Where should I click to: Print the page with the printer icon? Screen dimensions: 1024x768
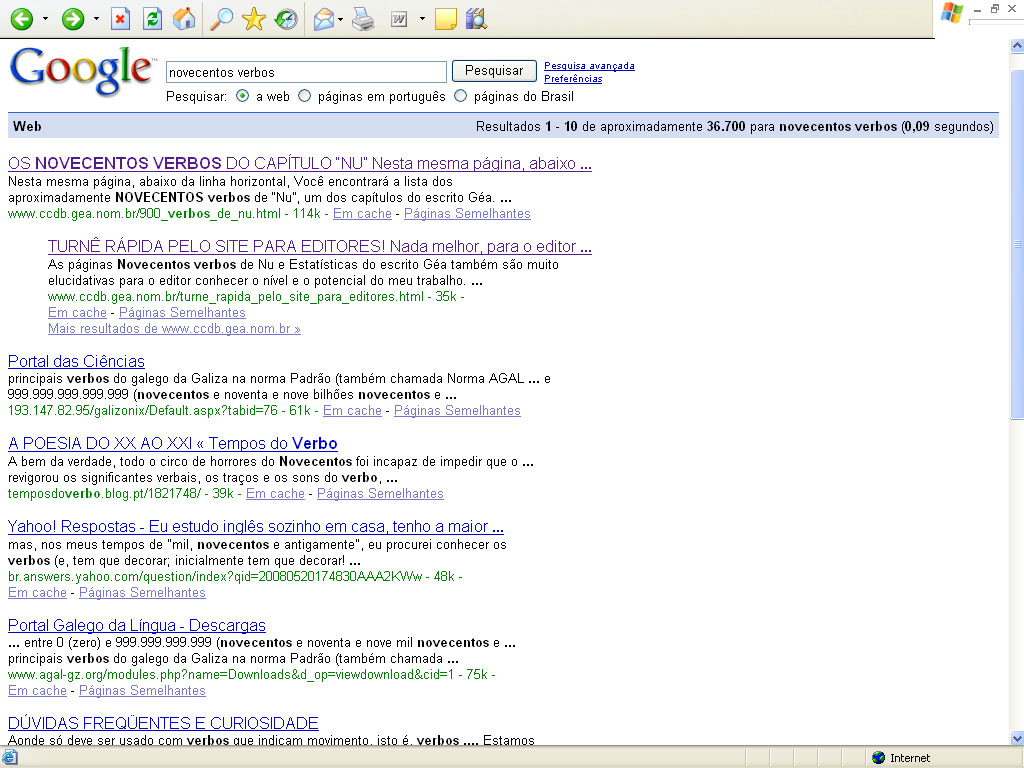click(x=362, y=19)
